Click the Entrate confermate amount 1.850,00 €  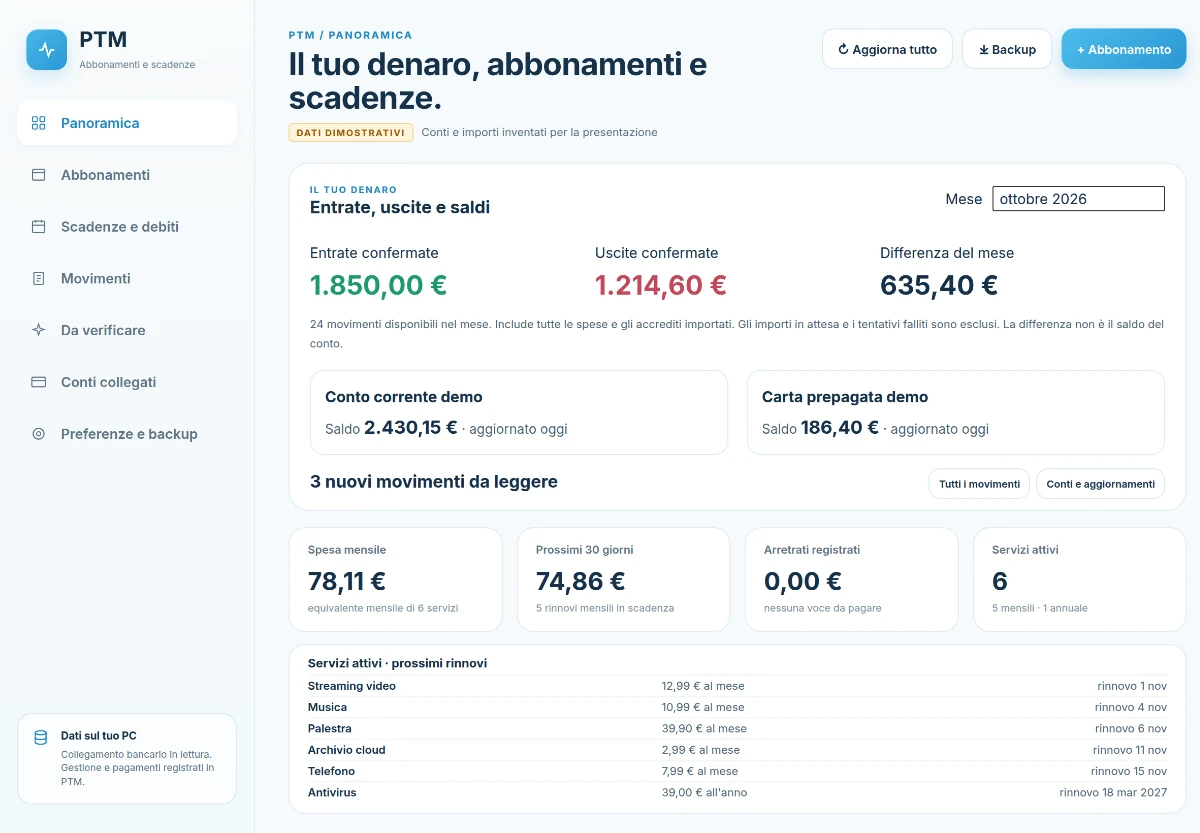tap(378, 285)
